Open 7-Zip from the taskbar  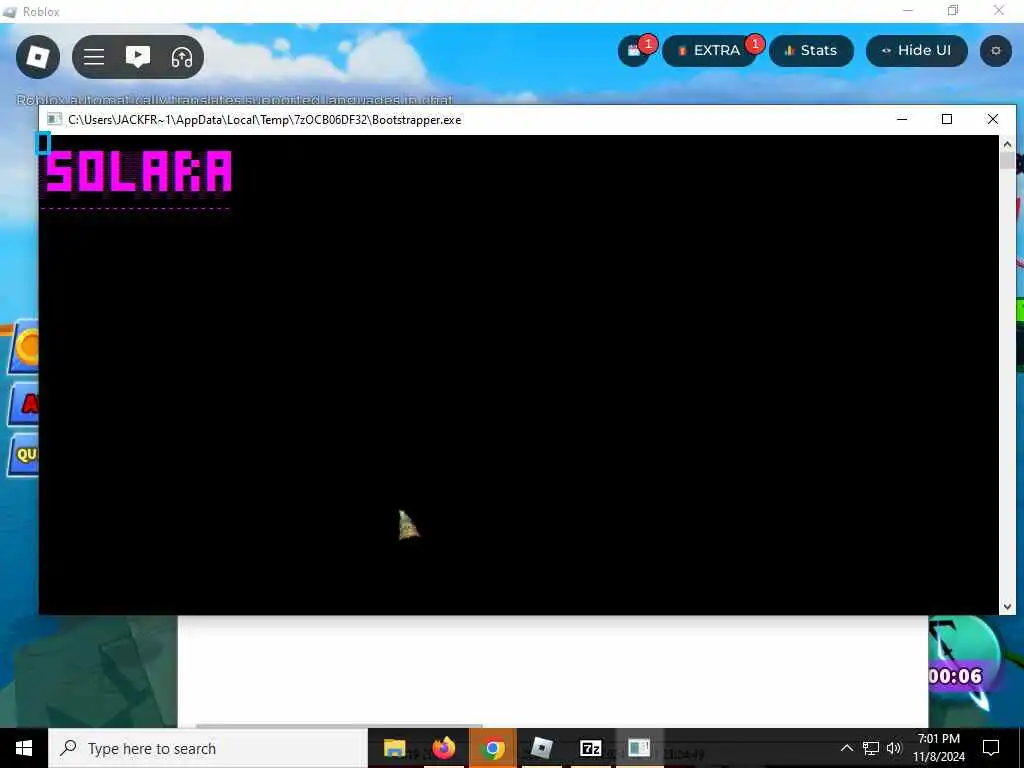coord(590,748)
